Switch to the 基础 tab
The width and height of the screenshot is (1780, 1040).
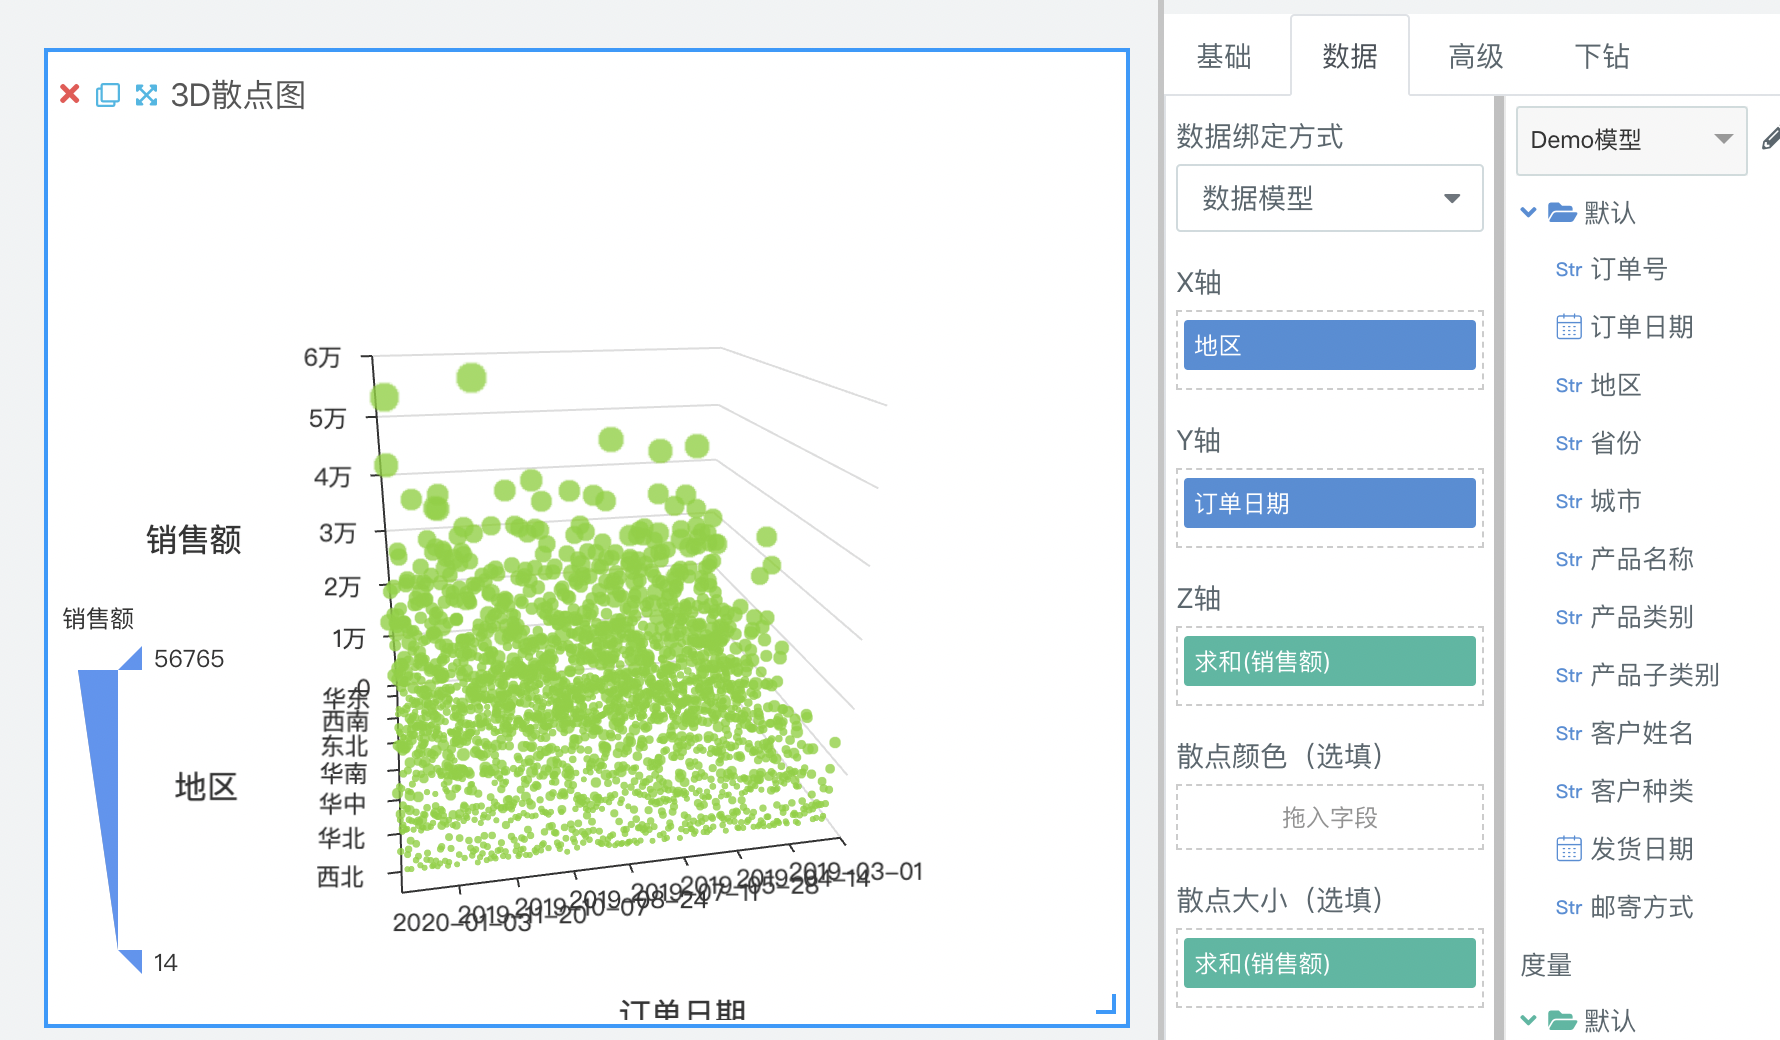click(1224, 56)
